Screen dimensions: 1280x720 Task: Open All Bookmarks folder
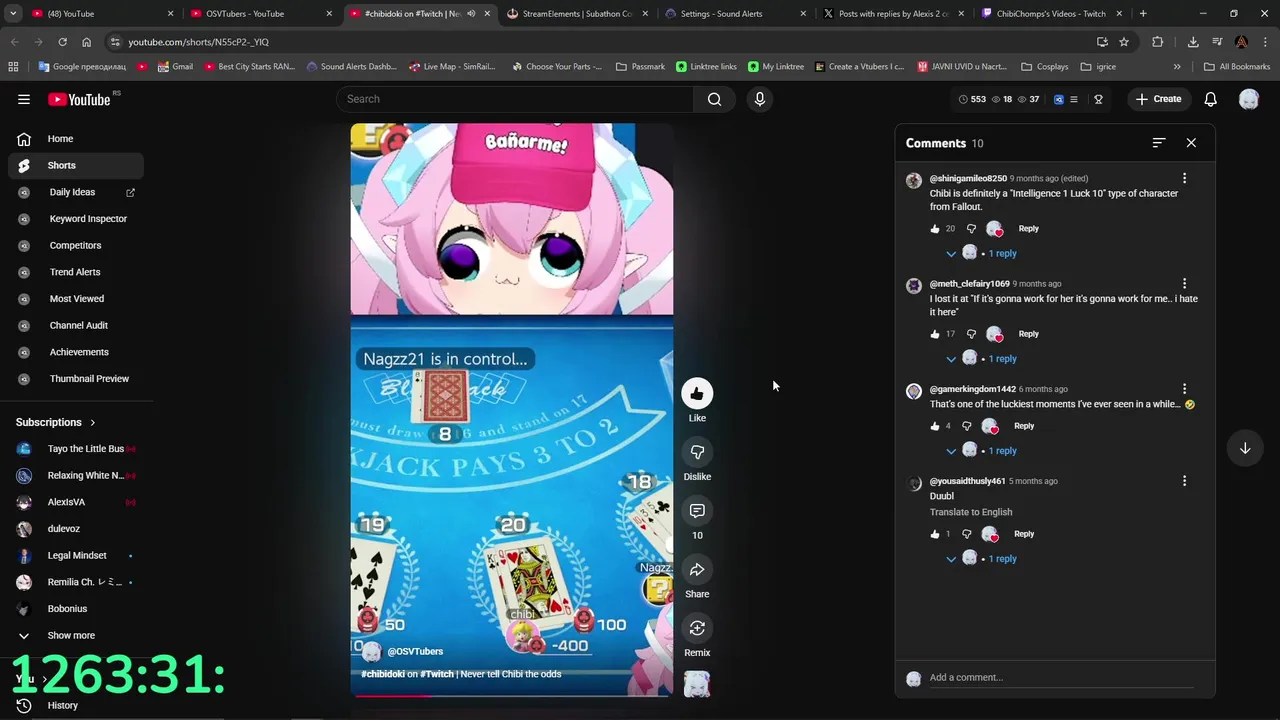tap(1237, 67)
